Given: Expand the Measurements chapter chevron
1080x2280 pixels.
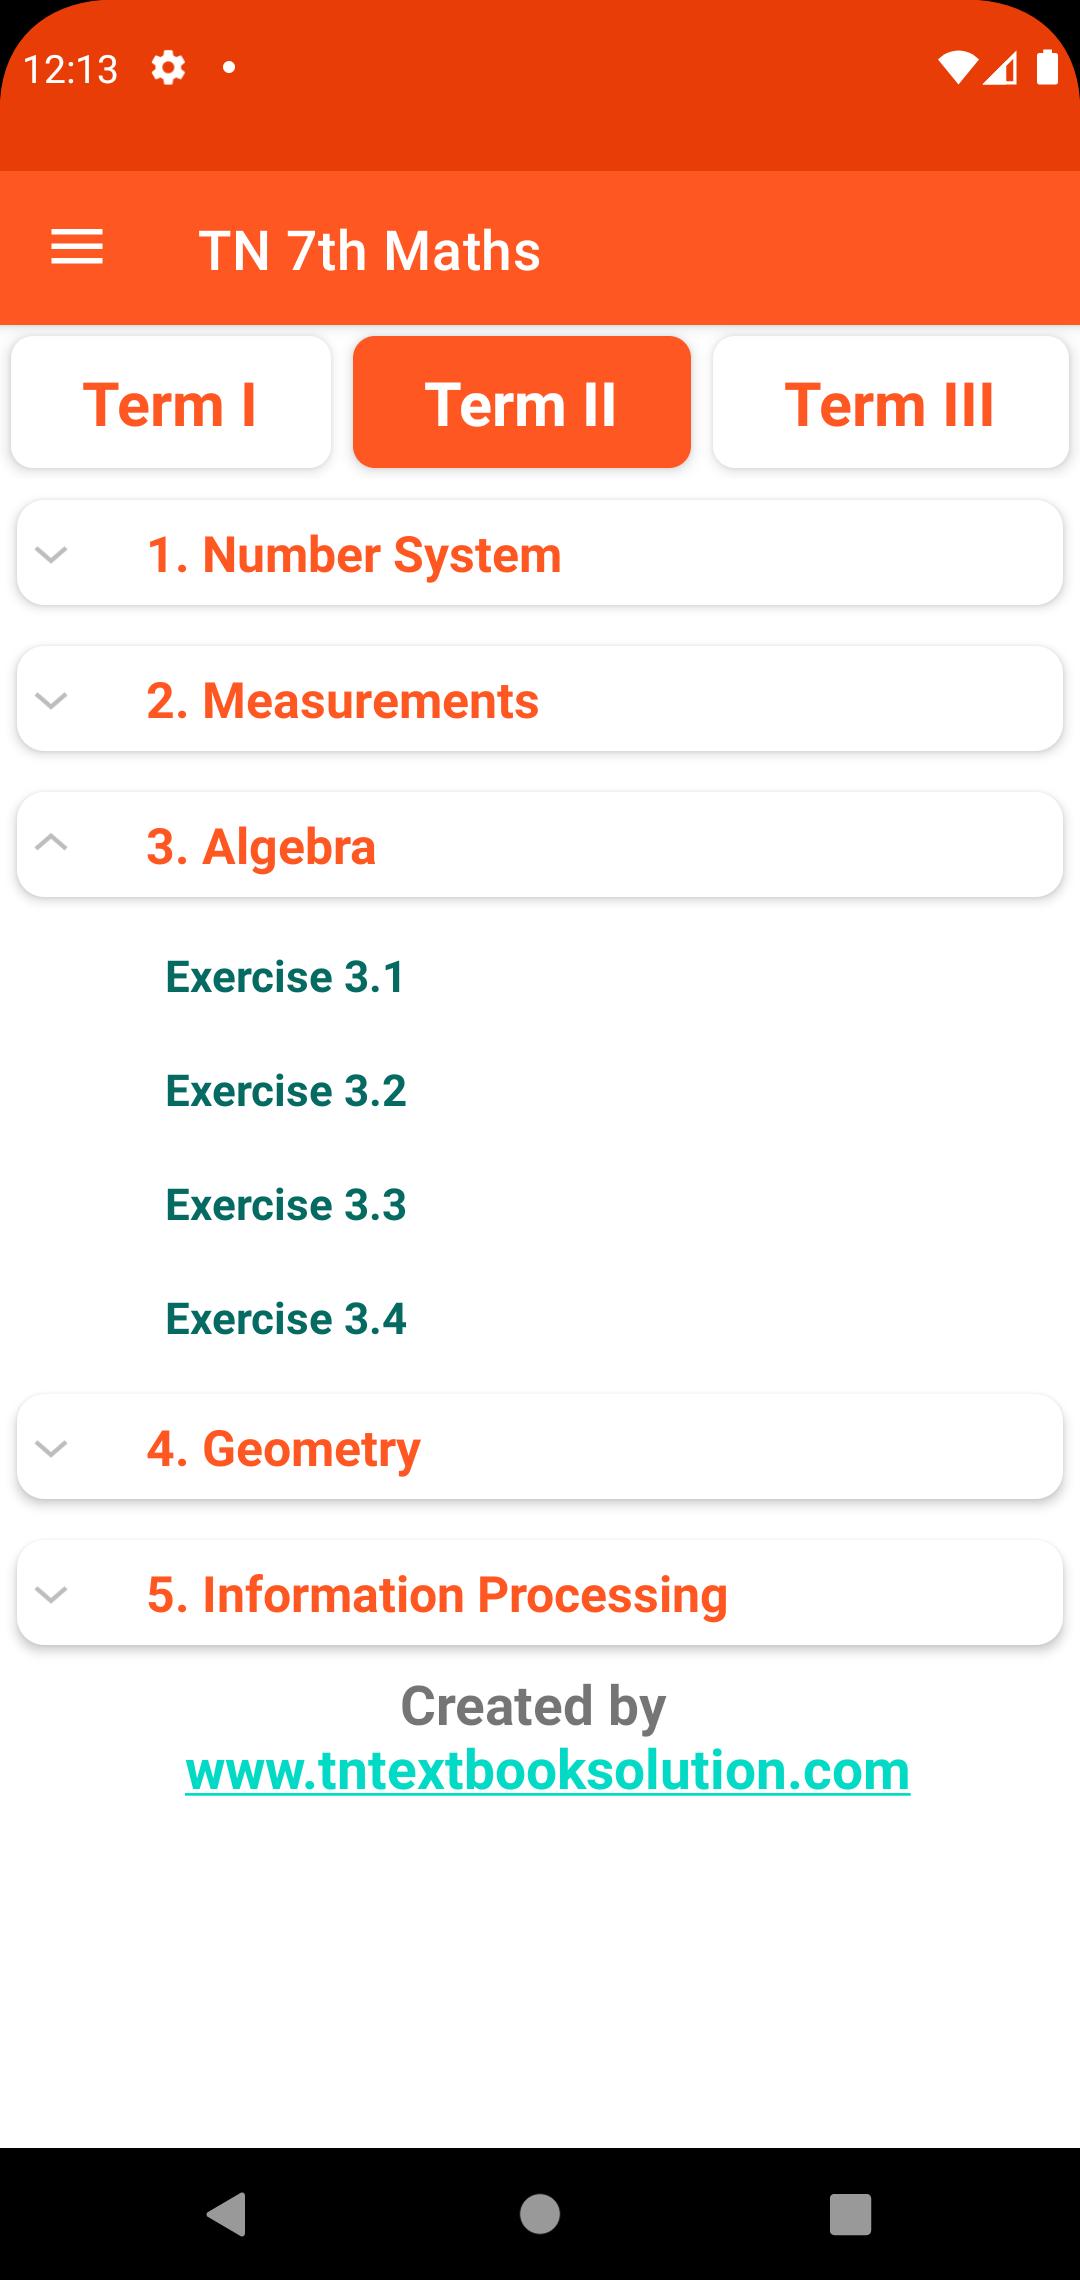Looking at the screenshot, I should point(51,700).
